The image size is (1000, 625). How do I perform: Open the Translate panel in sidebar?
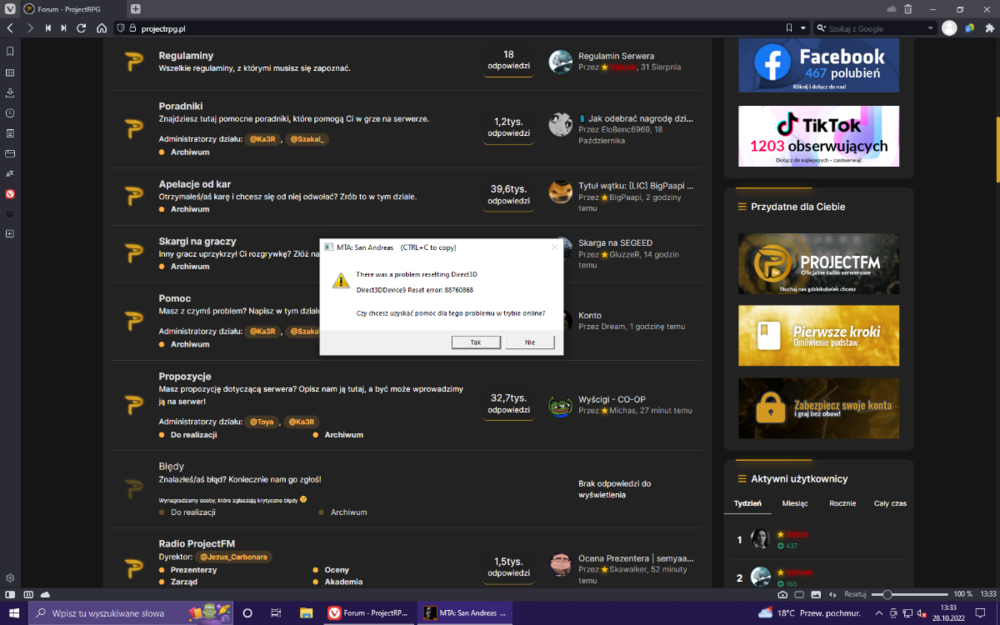[10, 173]
